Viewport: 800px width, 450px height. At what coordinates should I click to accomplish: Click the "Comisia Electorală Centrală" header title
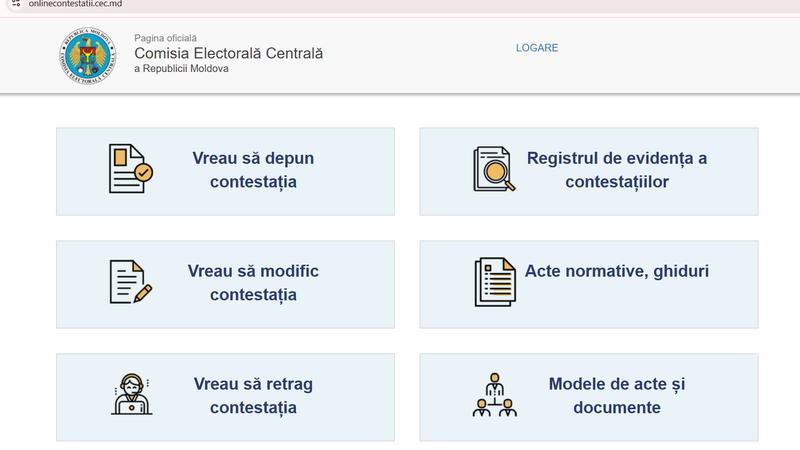pyautogui.click(x=228, y=53)
